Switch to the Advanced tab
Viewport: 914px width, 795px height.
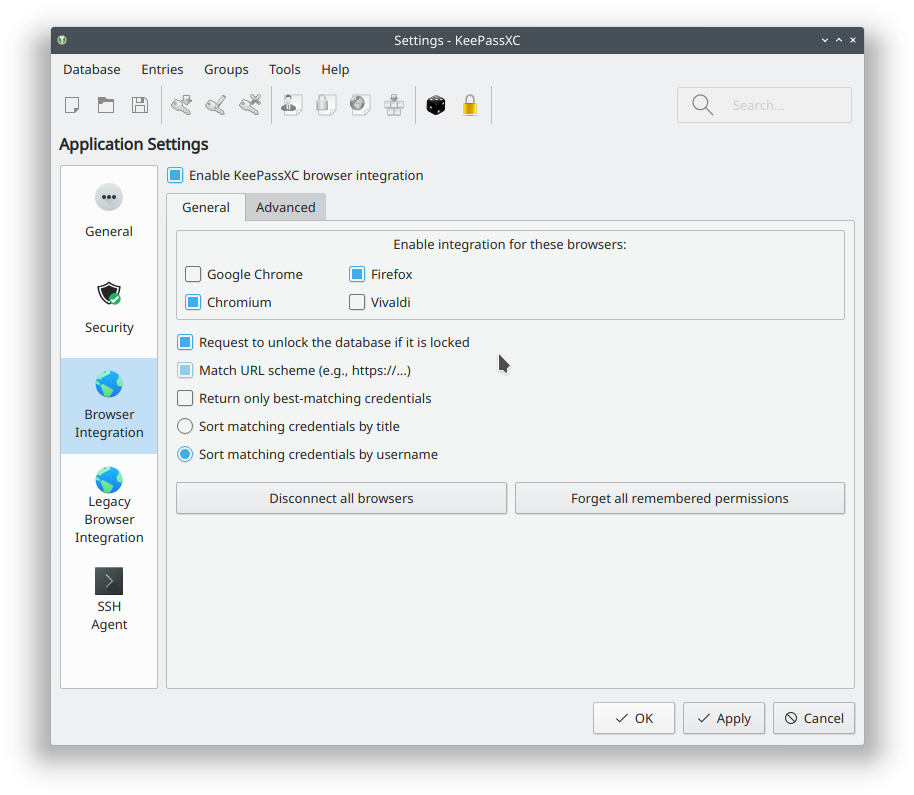285,207
